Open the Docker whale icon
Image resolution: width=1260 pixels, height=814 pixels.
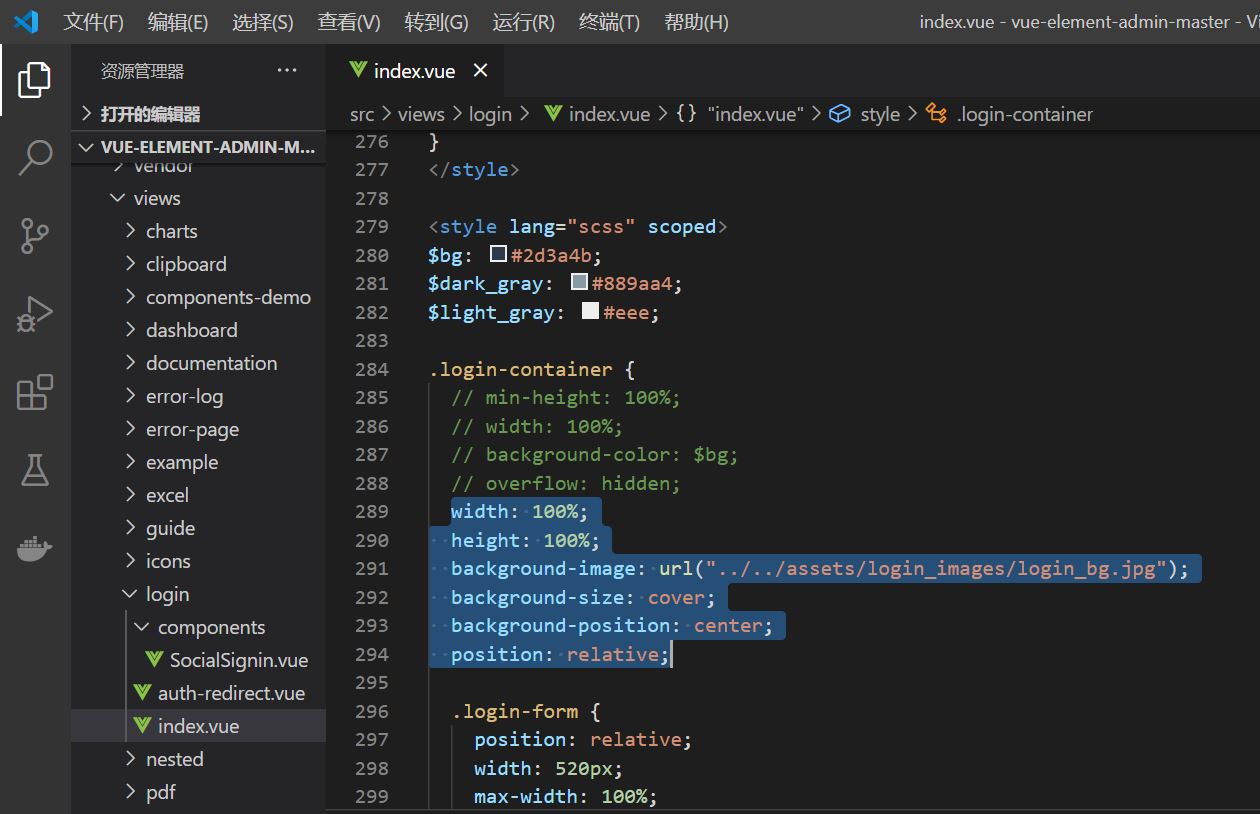(35, 547)
